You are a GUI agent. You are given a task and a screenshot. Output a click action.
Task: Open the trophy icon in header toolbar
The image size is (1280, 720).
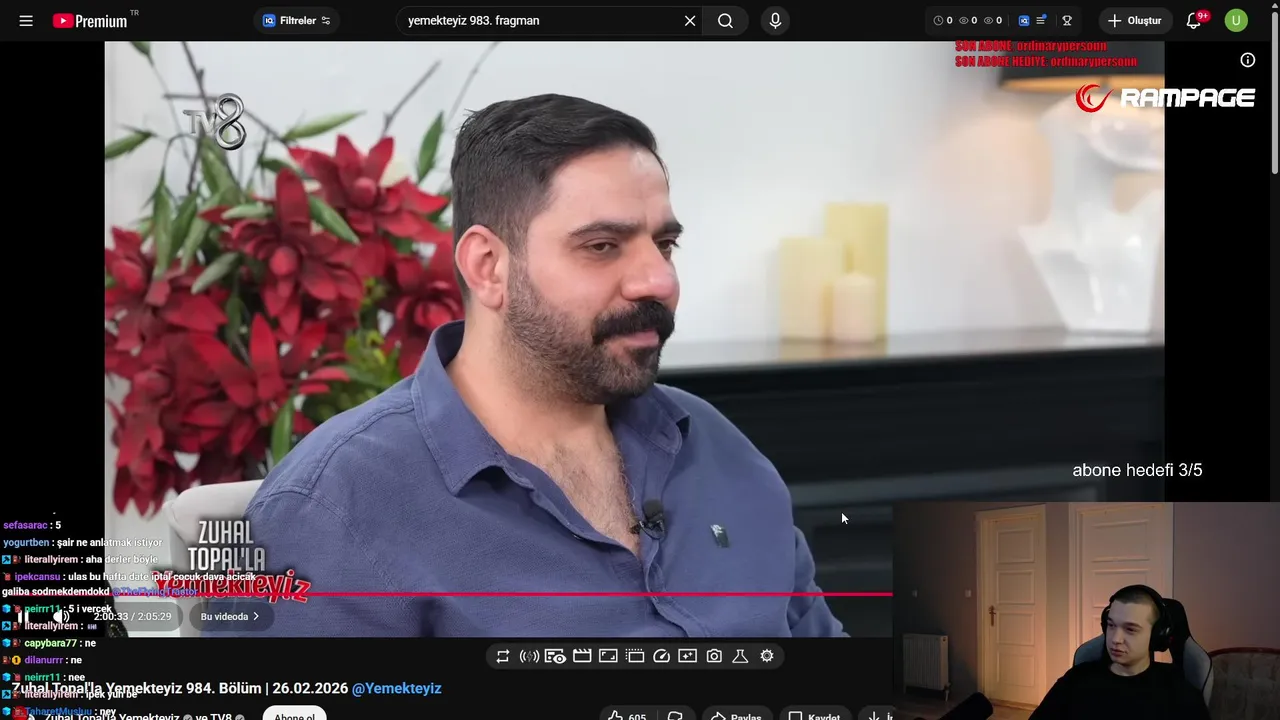[x=1067, y=20]
